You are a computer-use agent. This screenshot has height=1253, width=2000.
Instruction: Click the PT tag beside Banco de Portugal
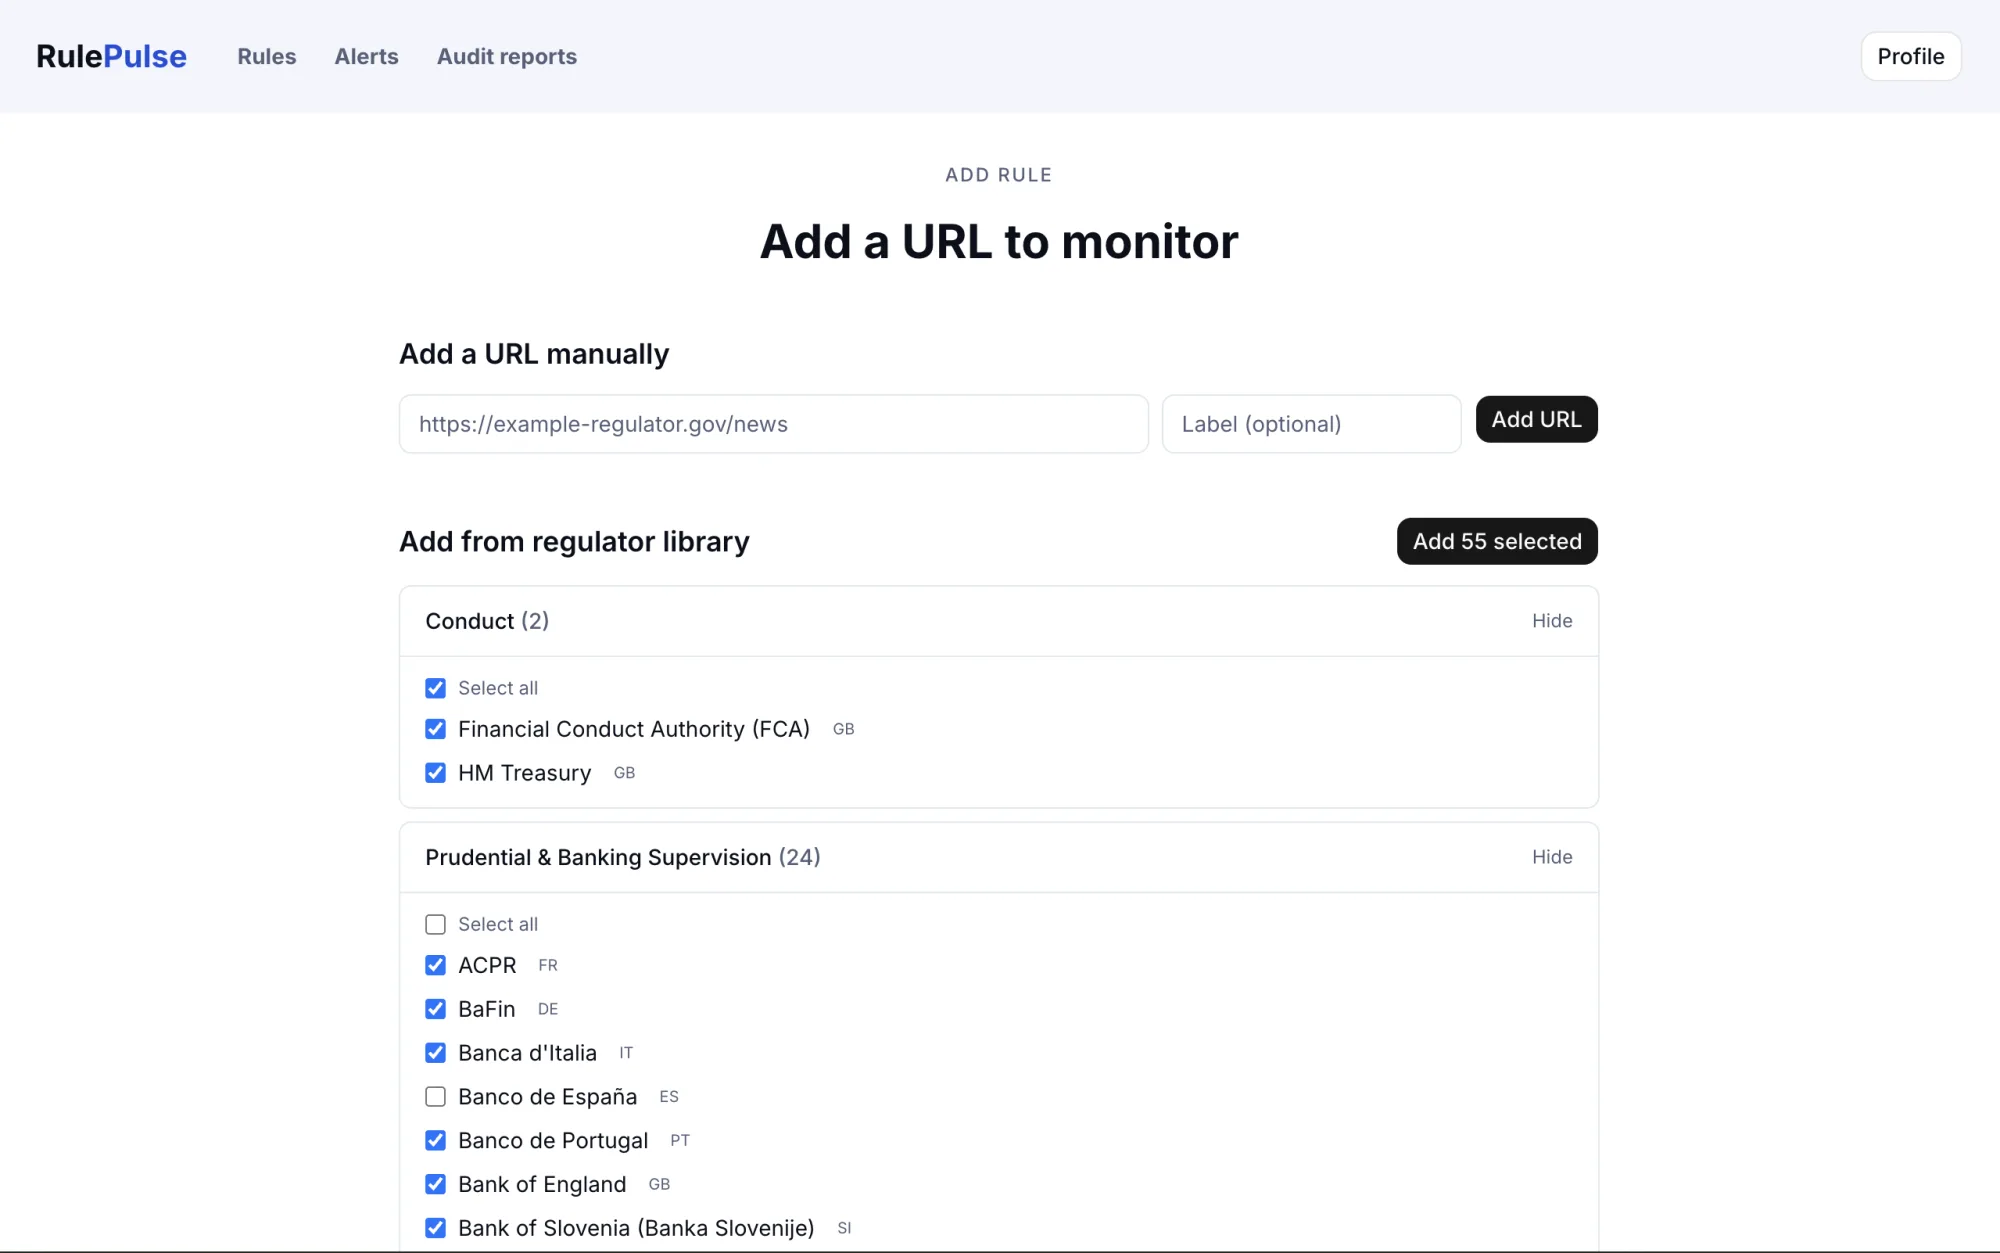680,1141
